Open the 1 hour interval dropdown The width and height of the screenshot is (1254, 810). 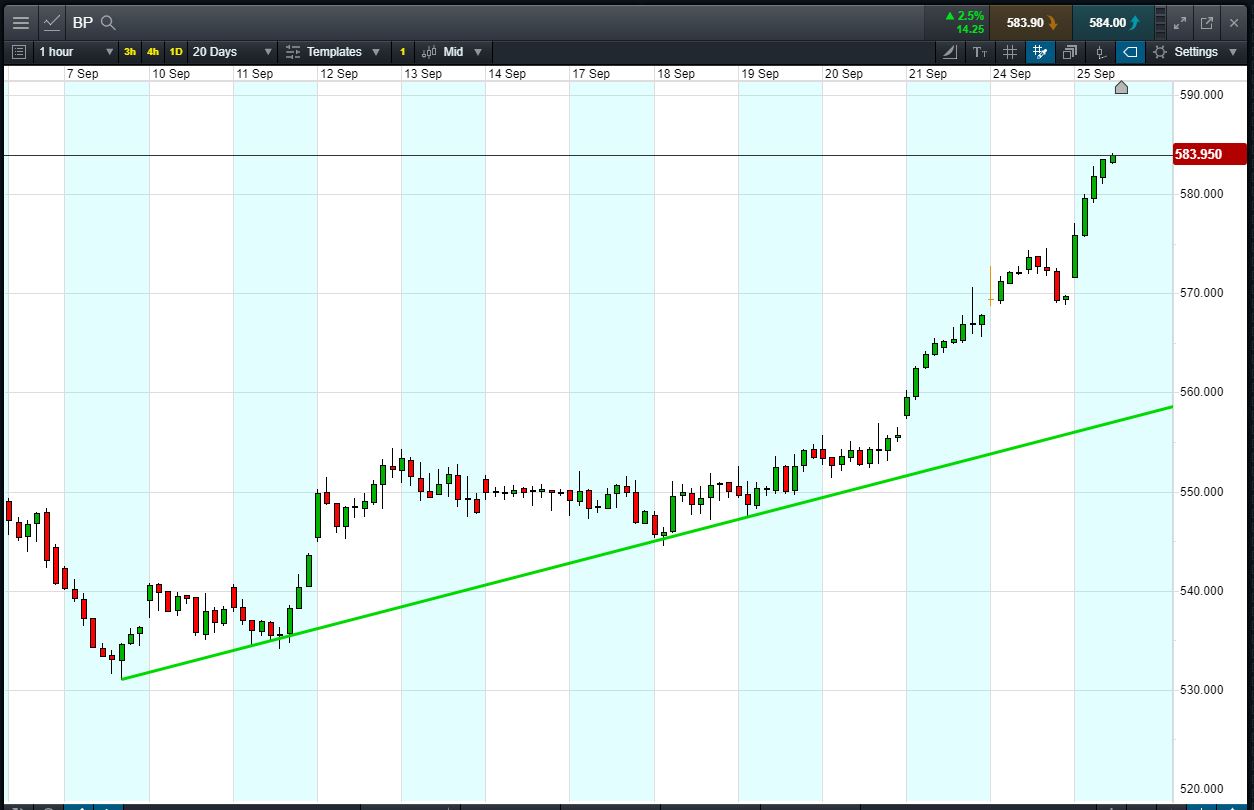click(x=76, y=52)
